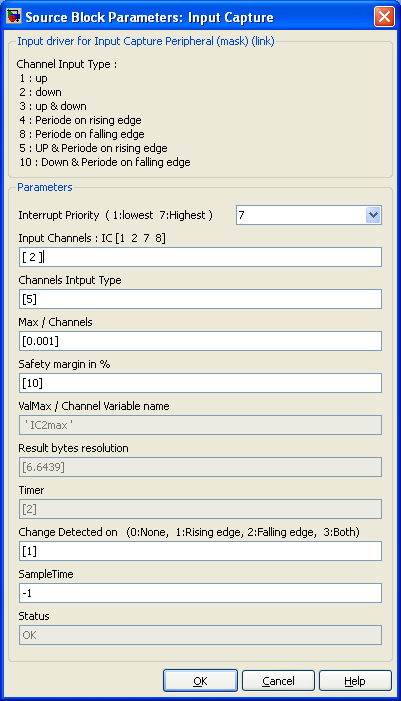Click the disabled ValMax variable name 'IC2max' field
This screenshot has width=401, height=701.
point(200,425)
